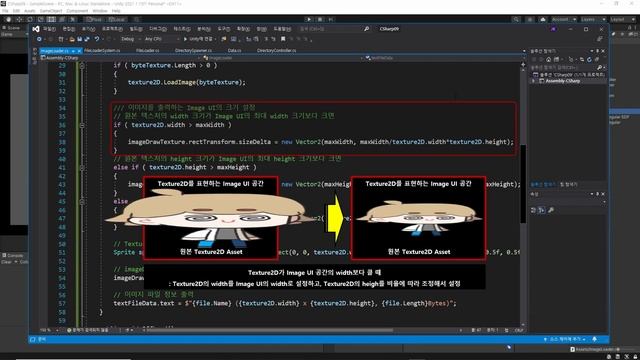
Task: Open Any CPU platform dropdown
Action: point(161,39)
